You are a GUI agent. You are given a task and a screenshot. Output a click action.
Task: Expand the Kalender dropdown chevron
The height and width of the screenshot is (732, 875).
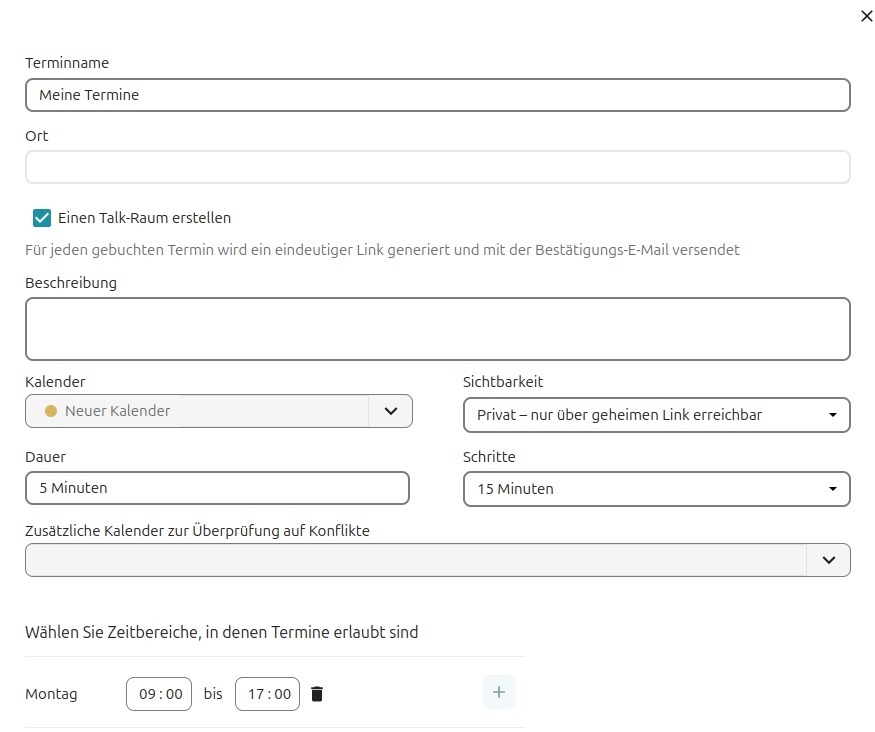pos(391,411)
